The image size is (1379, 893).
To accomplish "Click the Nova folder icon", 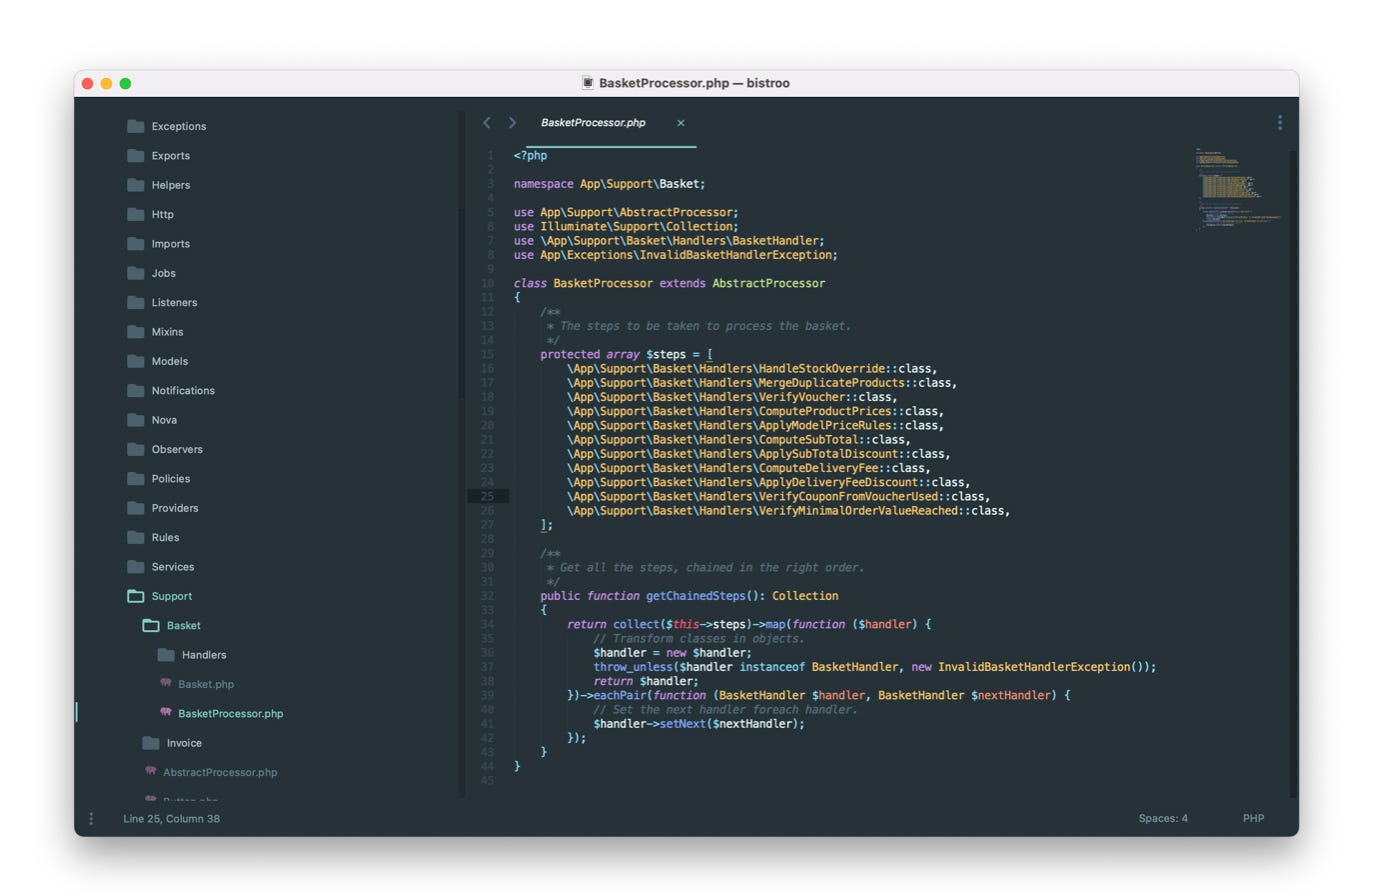I will (x=136, y=420).
